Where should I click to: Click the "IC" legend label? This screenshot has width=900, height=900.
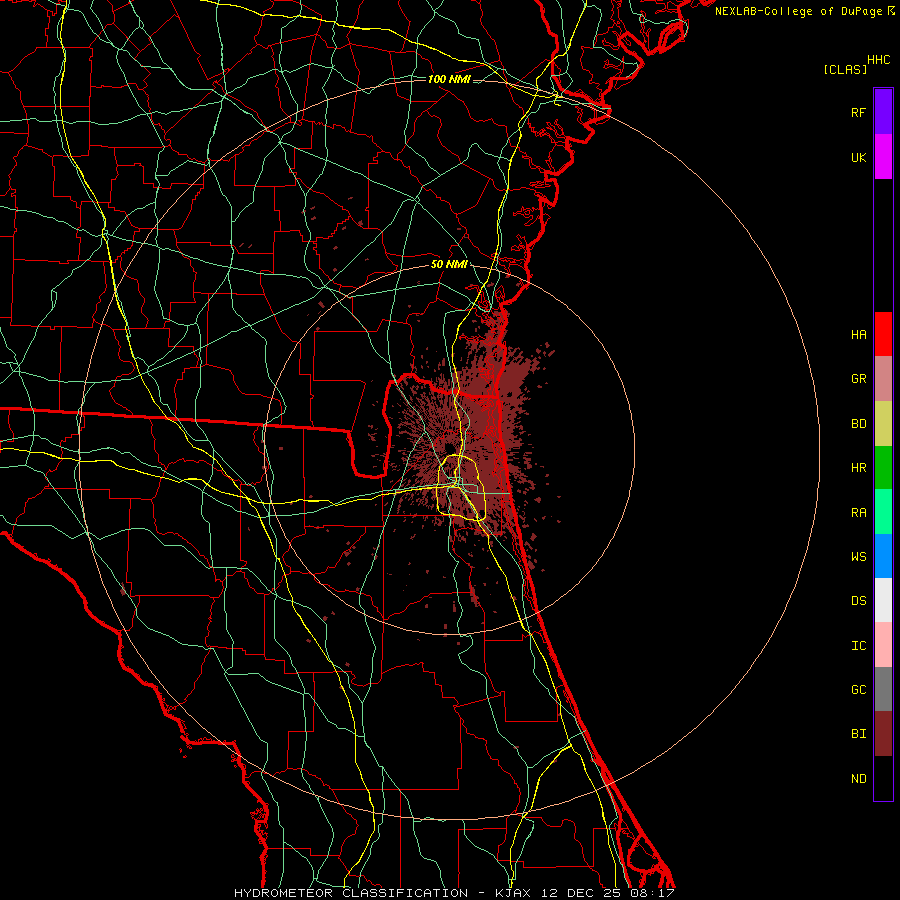click(x=858, y=646)
